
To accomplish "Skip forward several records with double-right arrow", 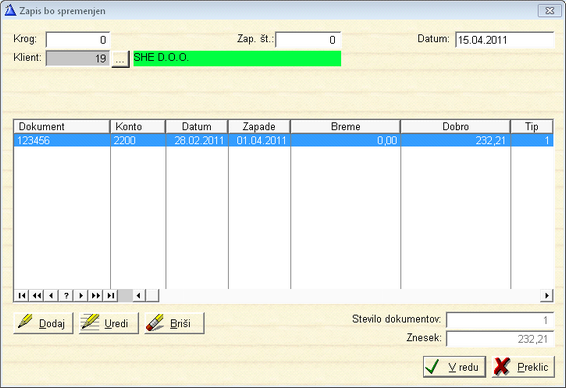I will (96, 296).
